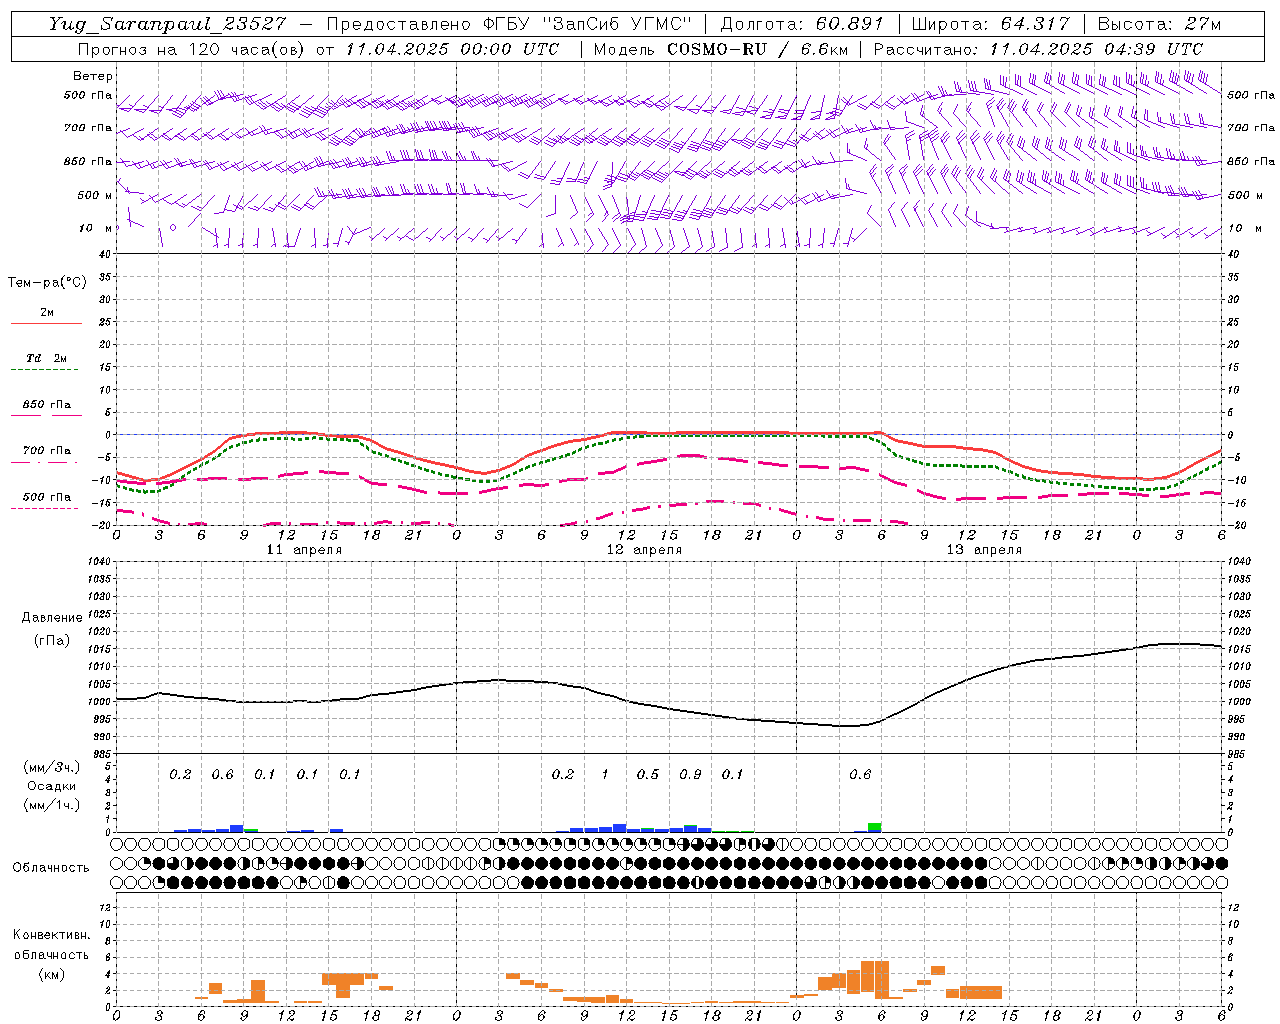The image size is (1280, 1024).
Task: Select the Осадки precipitation label
Action: coord(51,787)
